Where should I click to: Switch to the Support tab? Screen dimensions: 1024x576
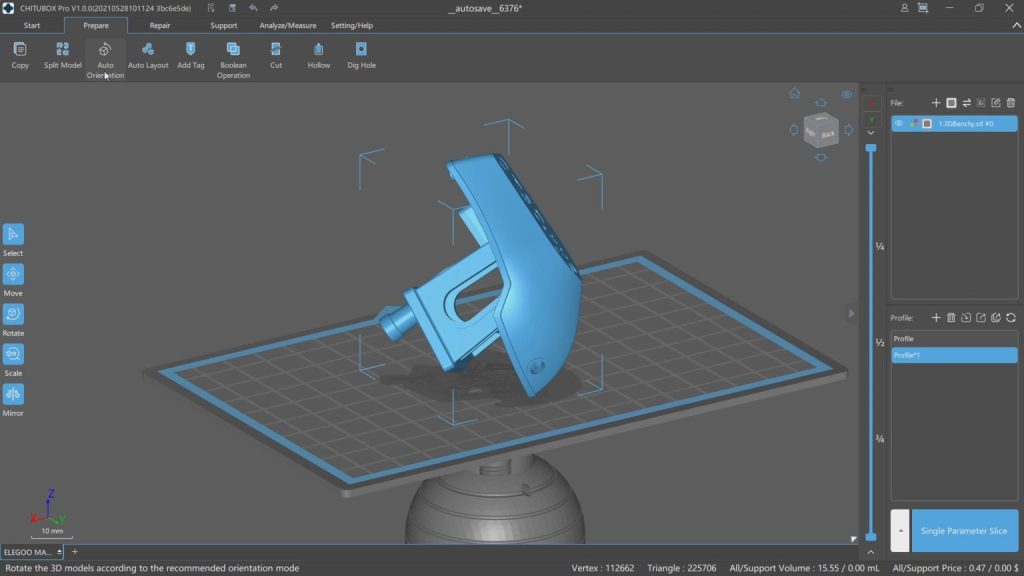pyautogui.click(x=223, y=25)
